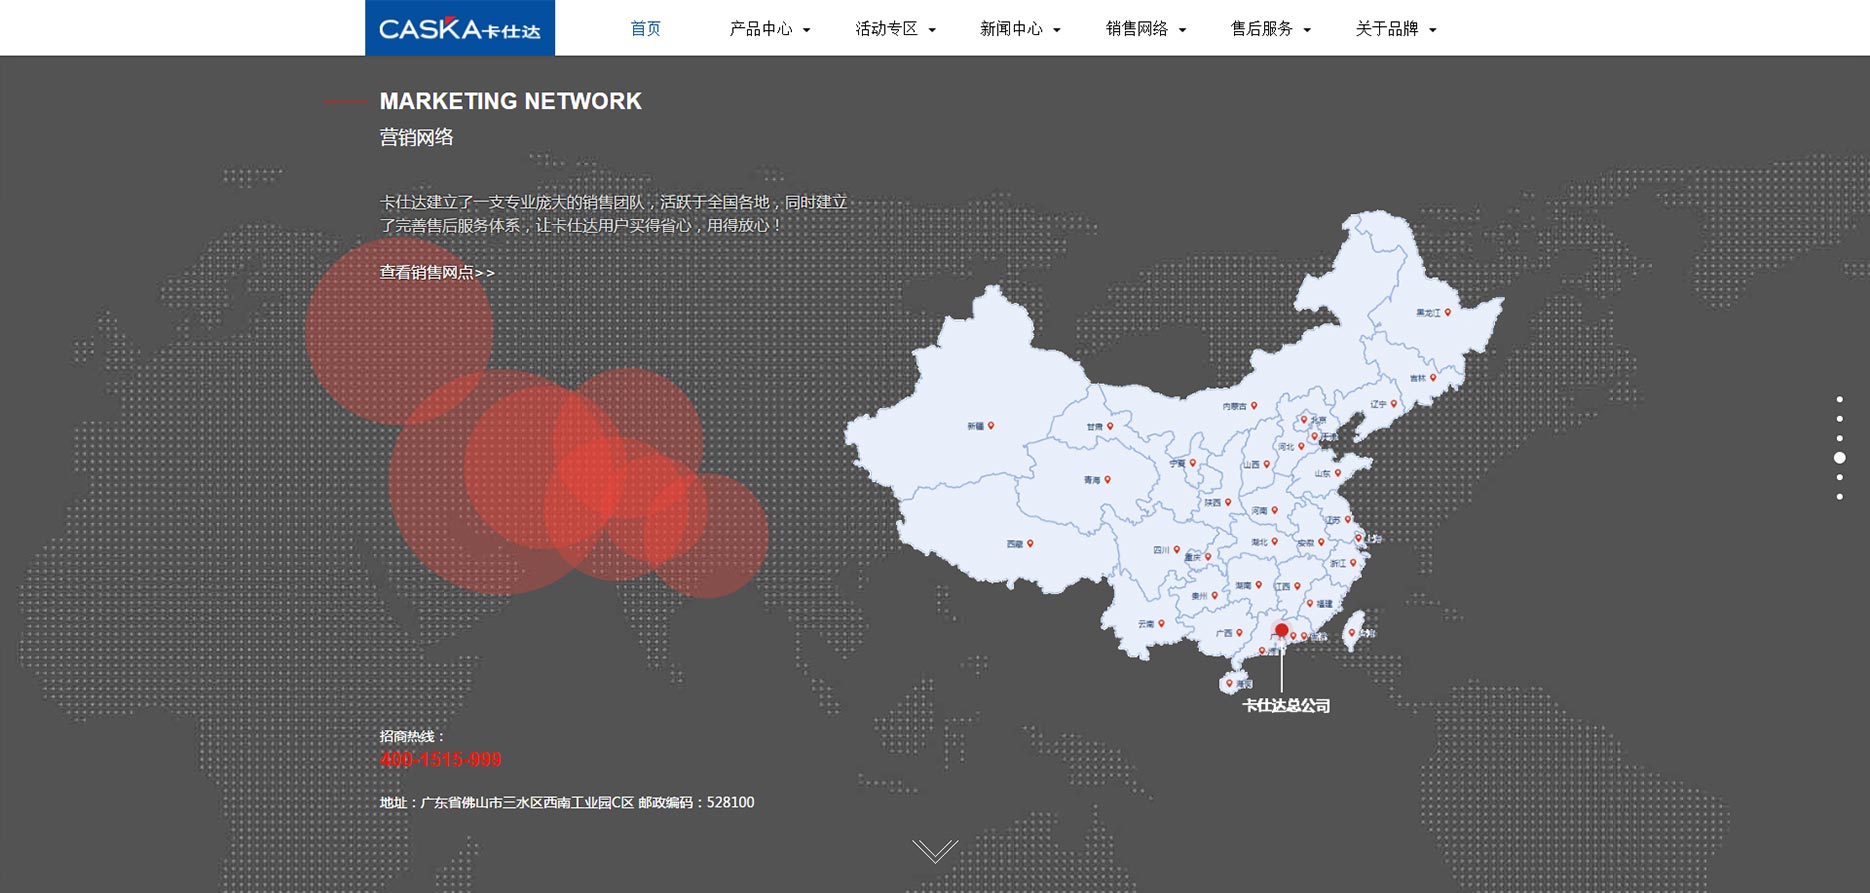Click the 贵州 map pin
The width and height of the screenshot is (1870, 893).
[1214, 595]
